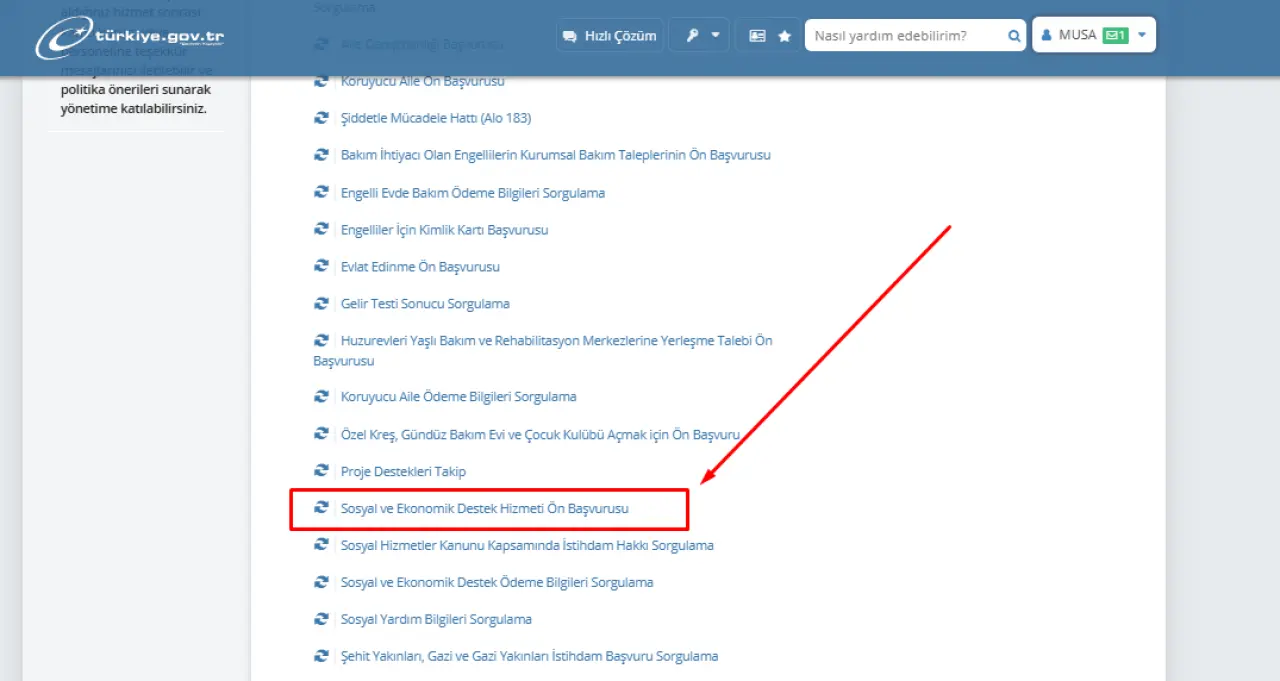Image resolution: width=1280 pixels, height=681 pixels.
Task: Open Sosyal ve Ekonomik Destek Hizmeti Ön Başvurusu
Action: [x=484, y=509]
